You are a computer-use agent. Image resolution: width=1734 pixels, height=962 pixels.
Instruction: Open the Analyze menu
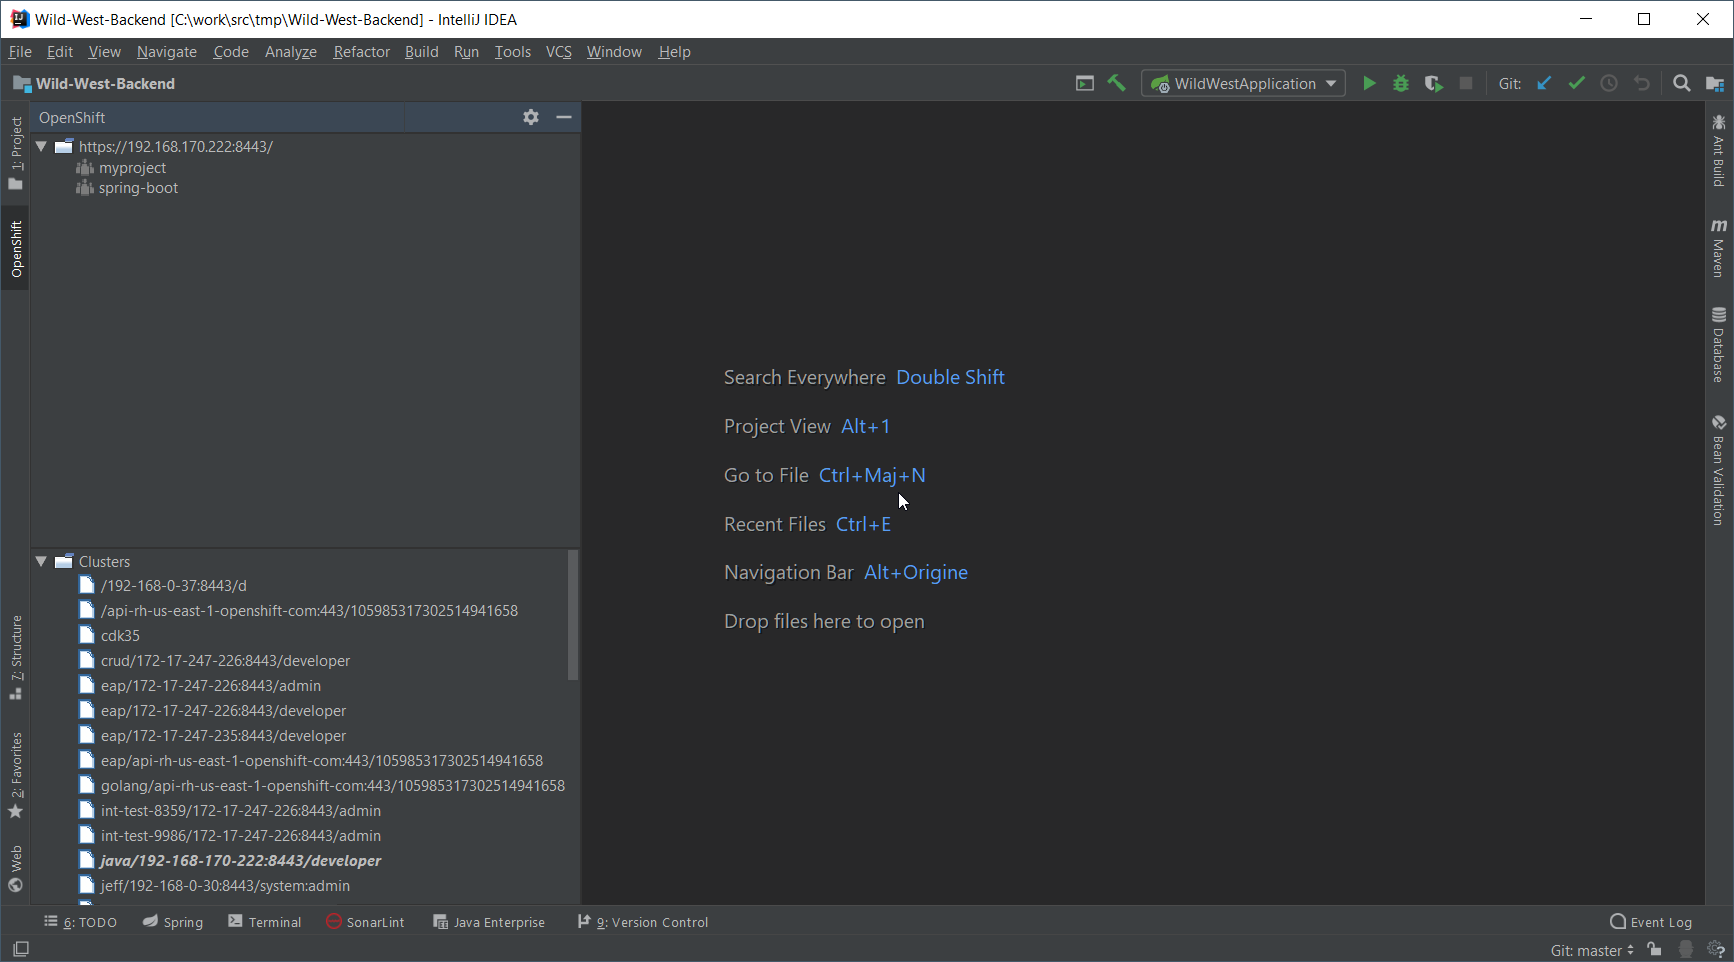[290, 52]
